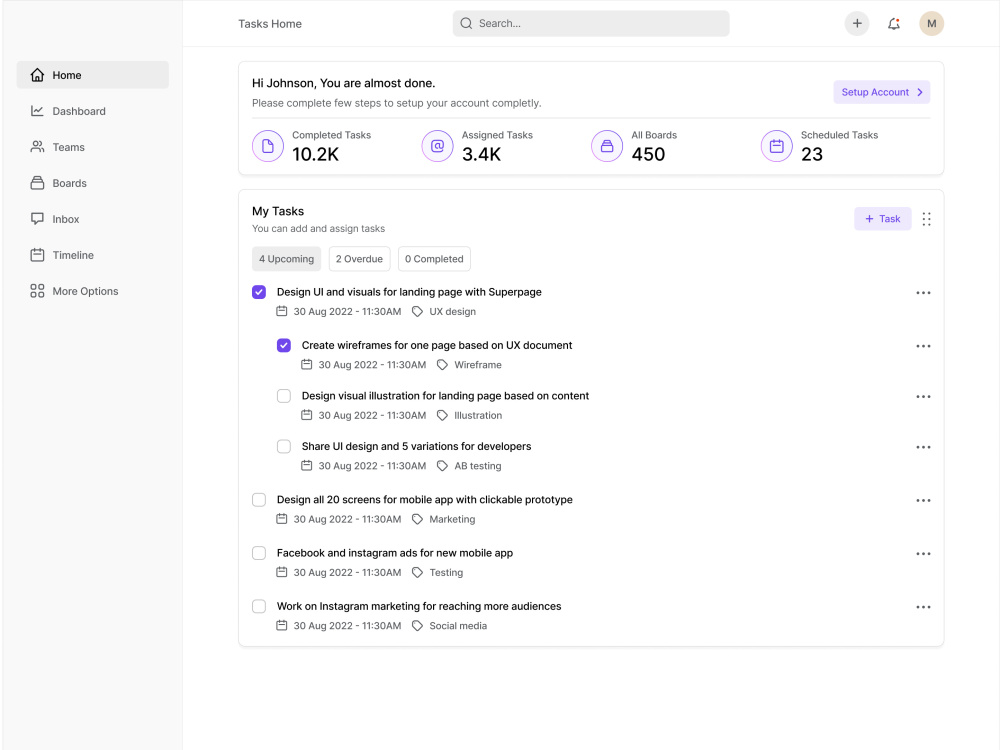
Task: Click the Scheduled Tasks calendar icon
Action: 776,146
